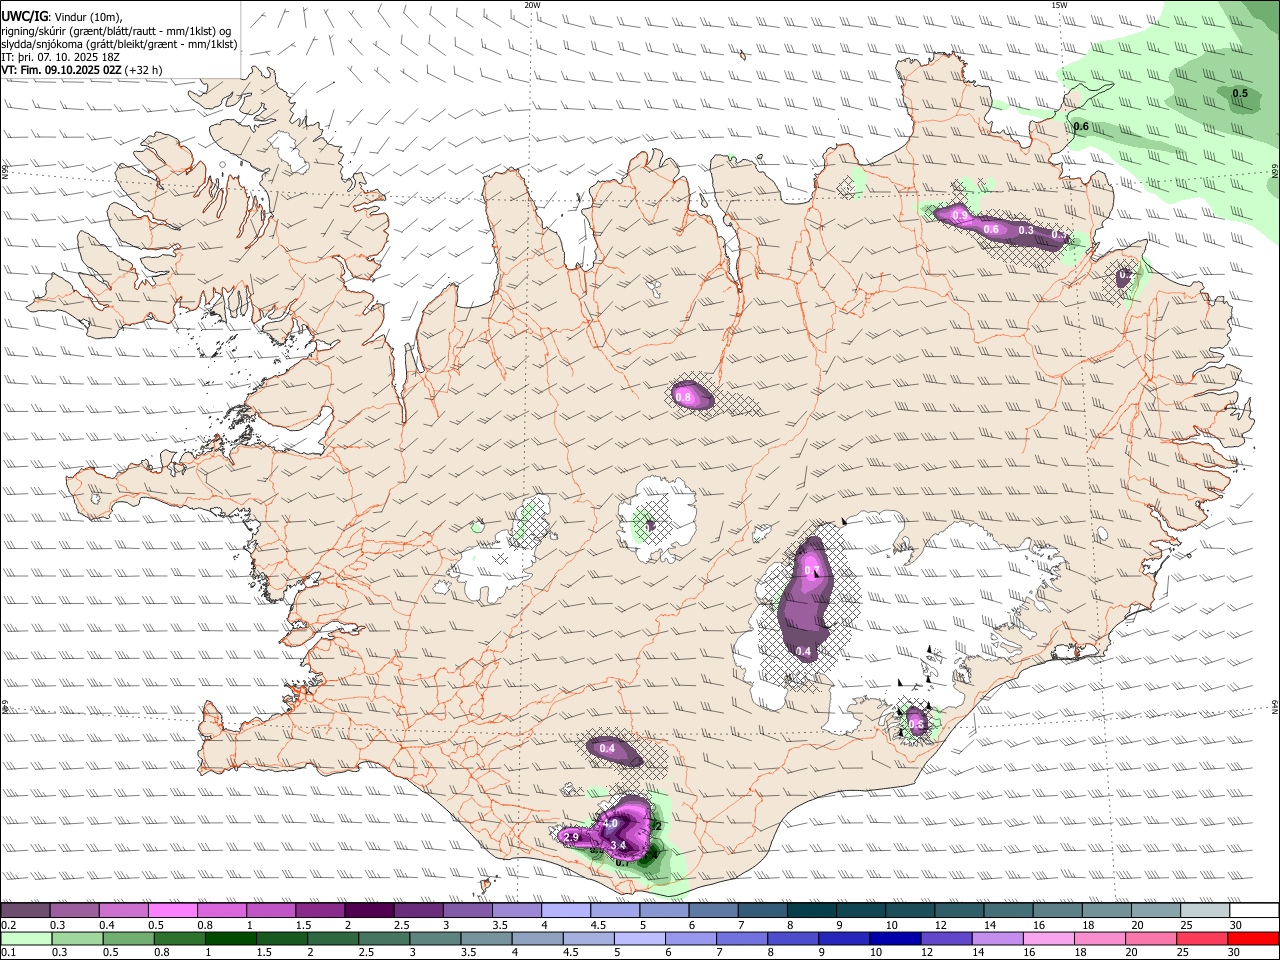Viewport: 1280px width, 960px height.
Task: Click the 'VT: Fim. 09.10.2025 02Z (+32 h)' line
Action: 82,70
